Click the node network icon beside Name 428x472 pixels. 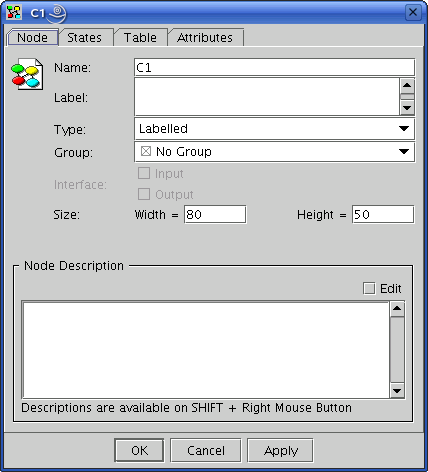tap(27, 74)
